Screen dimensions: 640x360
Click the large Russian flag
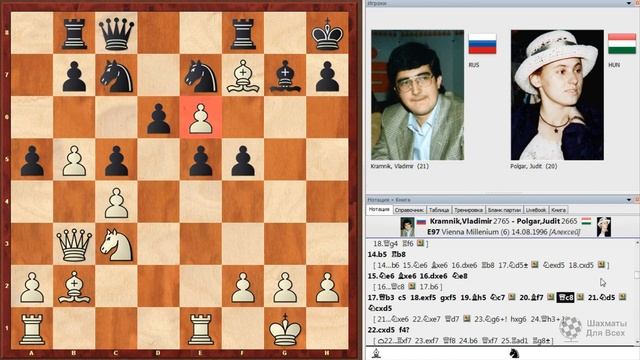[x=482, y=44]
